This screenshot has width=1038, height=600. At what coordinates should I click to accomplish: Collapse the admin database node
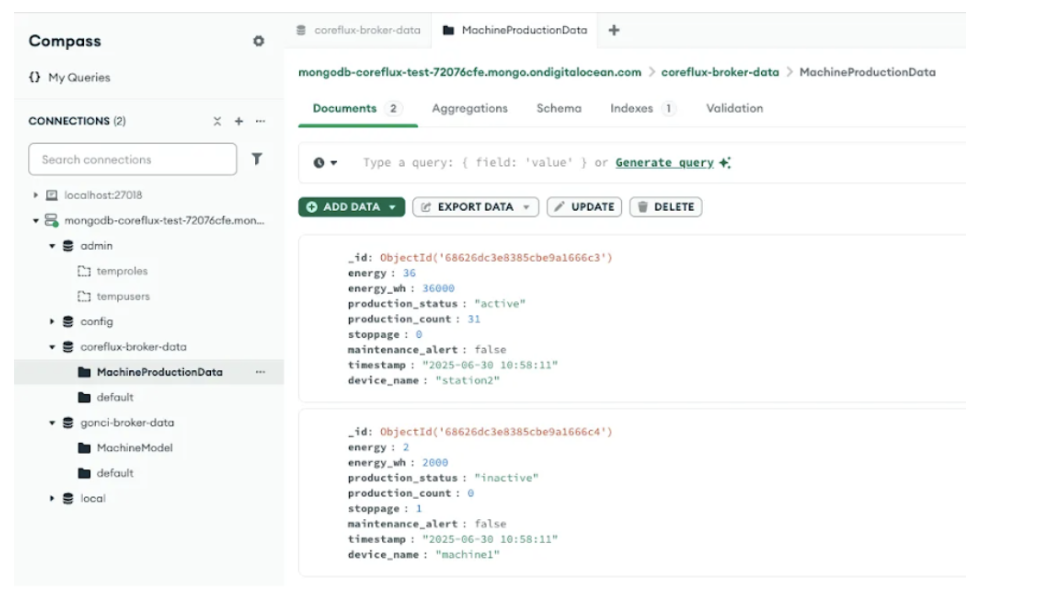(52, 246)
